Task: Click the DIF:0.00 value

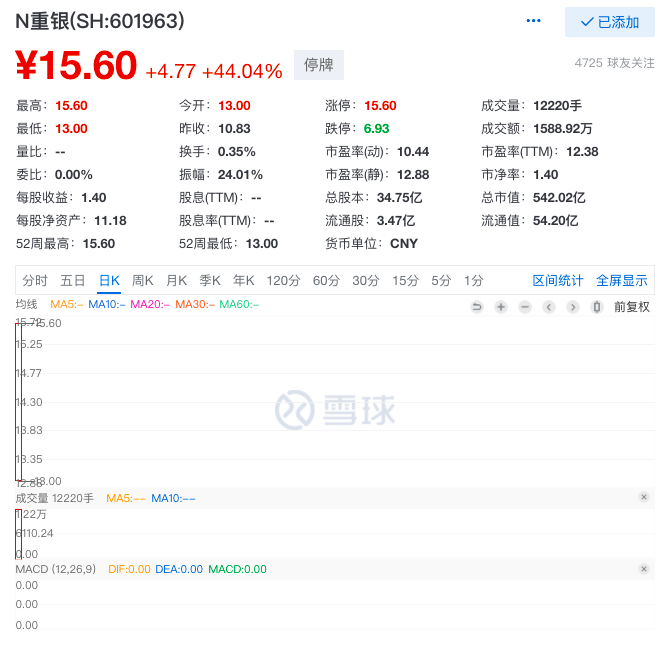Action: [129, 569]
